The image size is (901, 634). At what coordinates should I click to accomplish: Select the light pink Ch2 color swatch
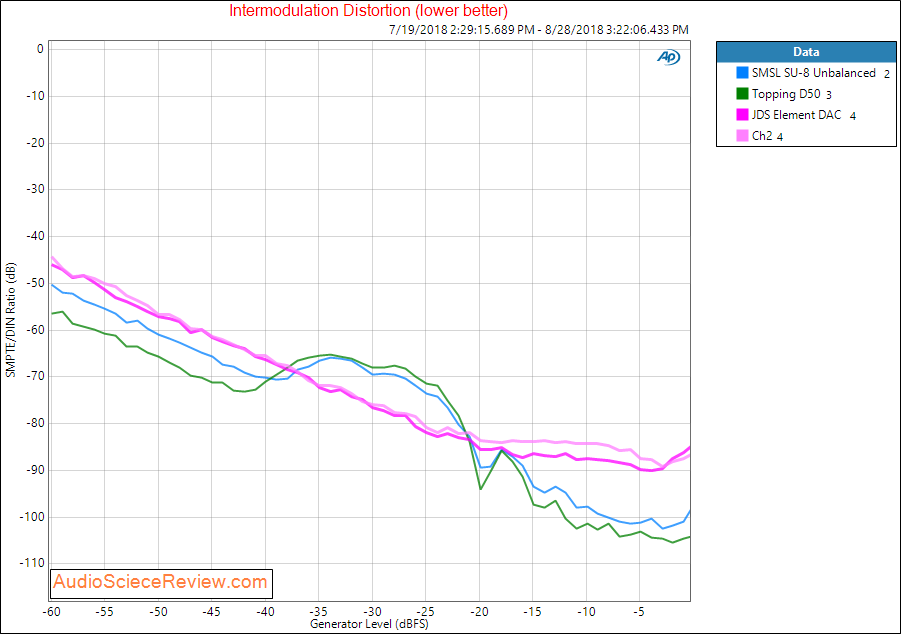tap(742, 136)
